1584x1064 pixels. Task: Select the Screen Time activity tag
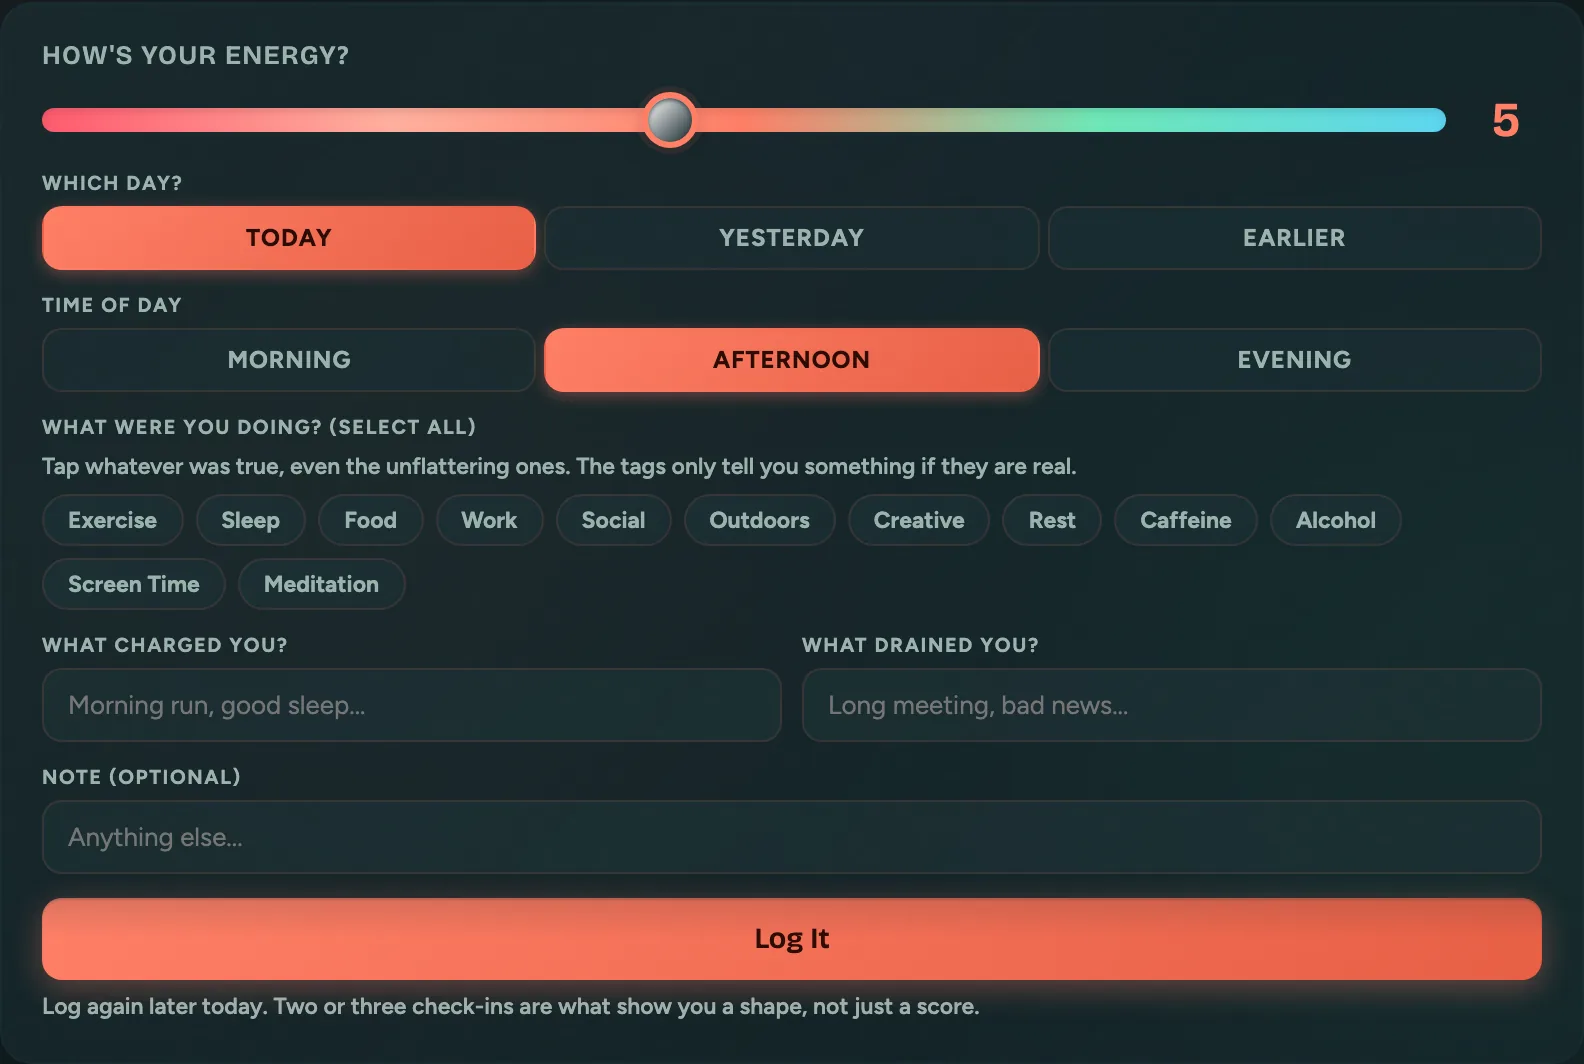point(134,584)
